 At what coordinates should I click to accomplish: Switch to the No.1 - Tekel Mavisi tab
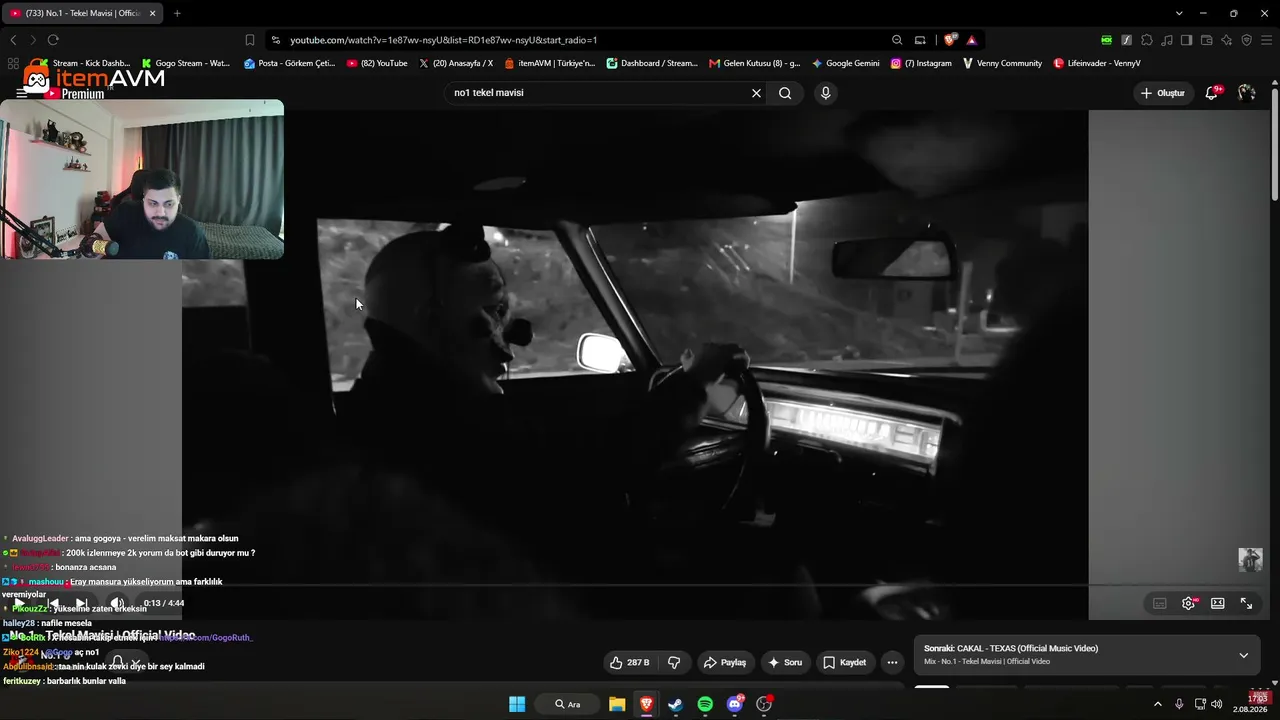(80, 13)
